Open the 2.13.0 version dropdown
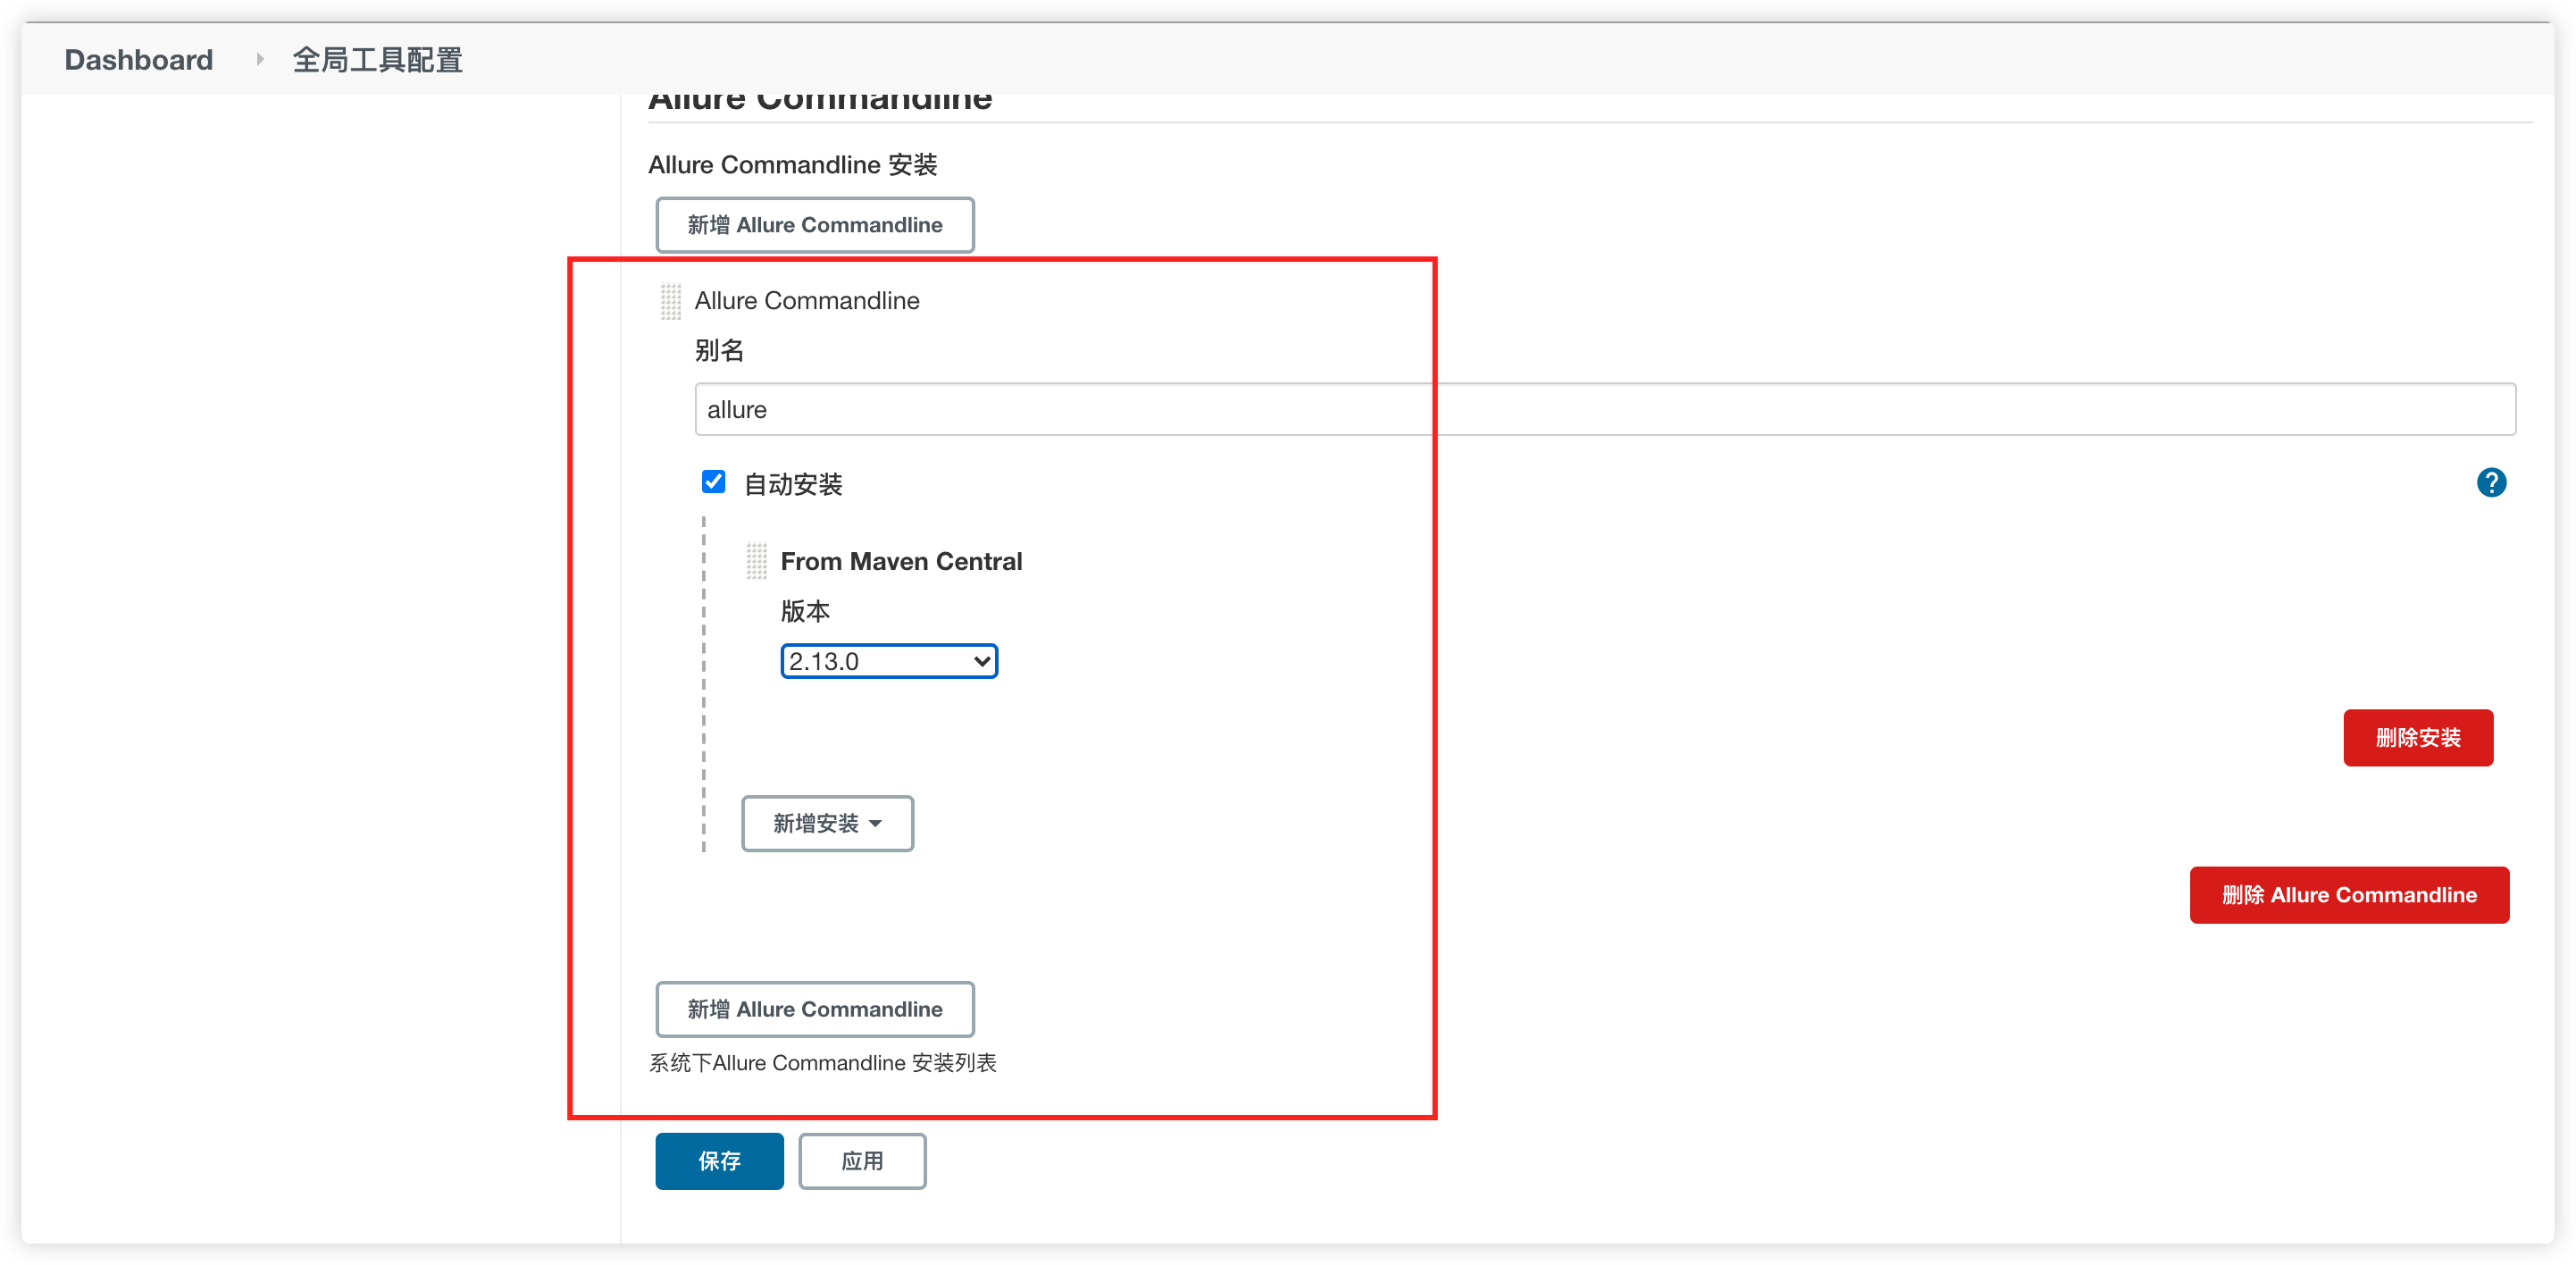The image size is (2576, 1265). pyautogui.click(x=888, y=661)
